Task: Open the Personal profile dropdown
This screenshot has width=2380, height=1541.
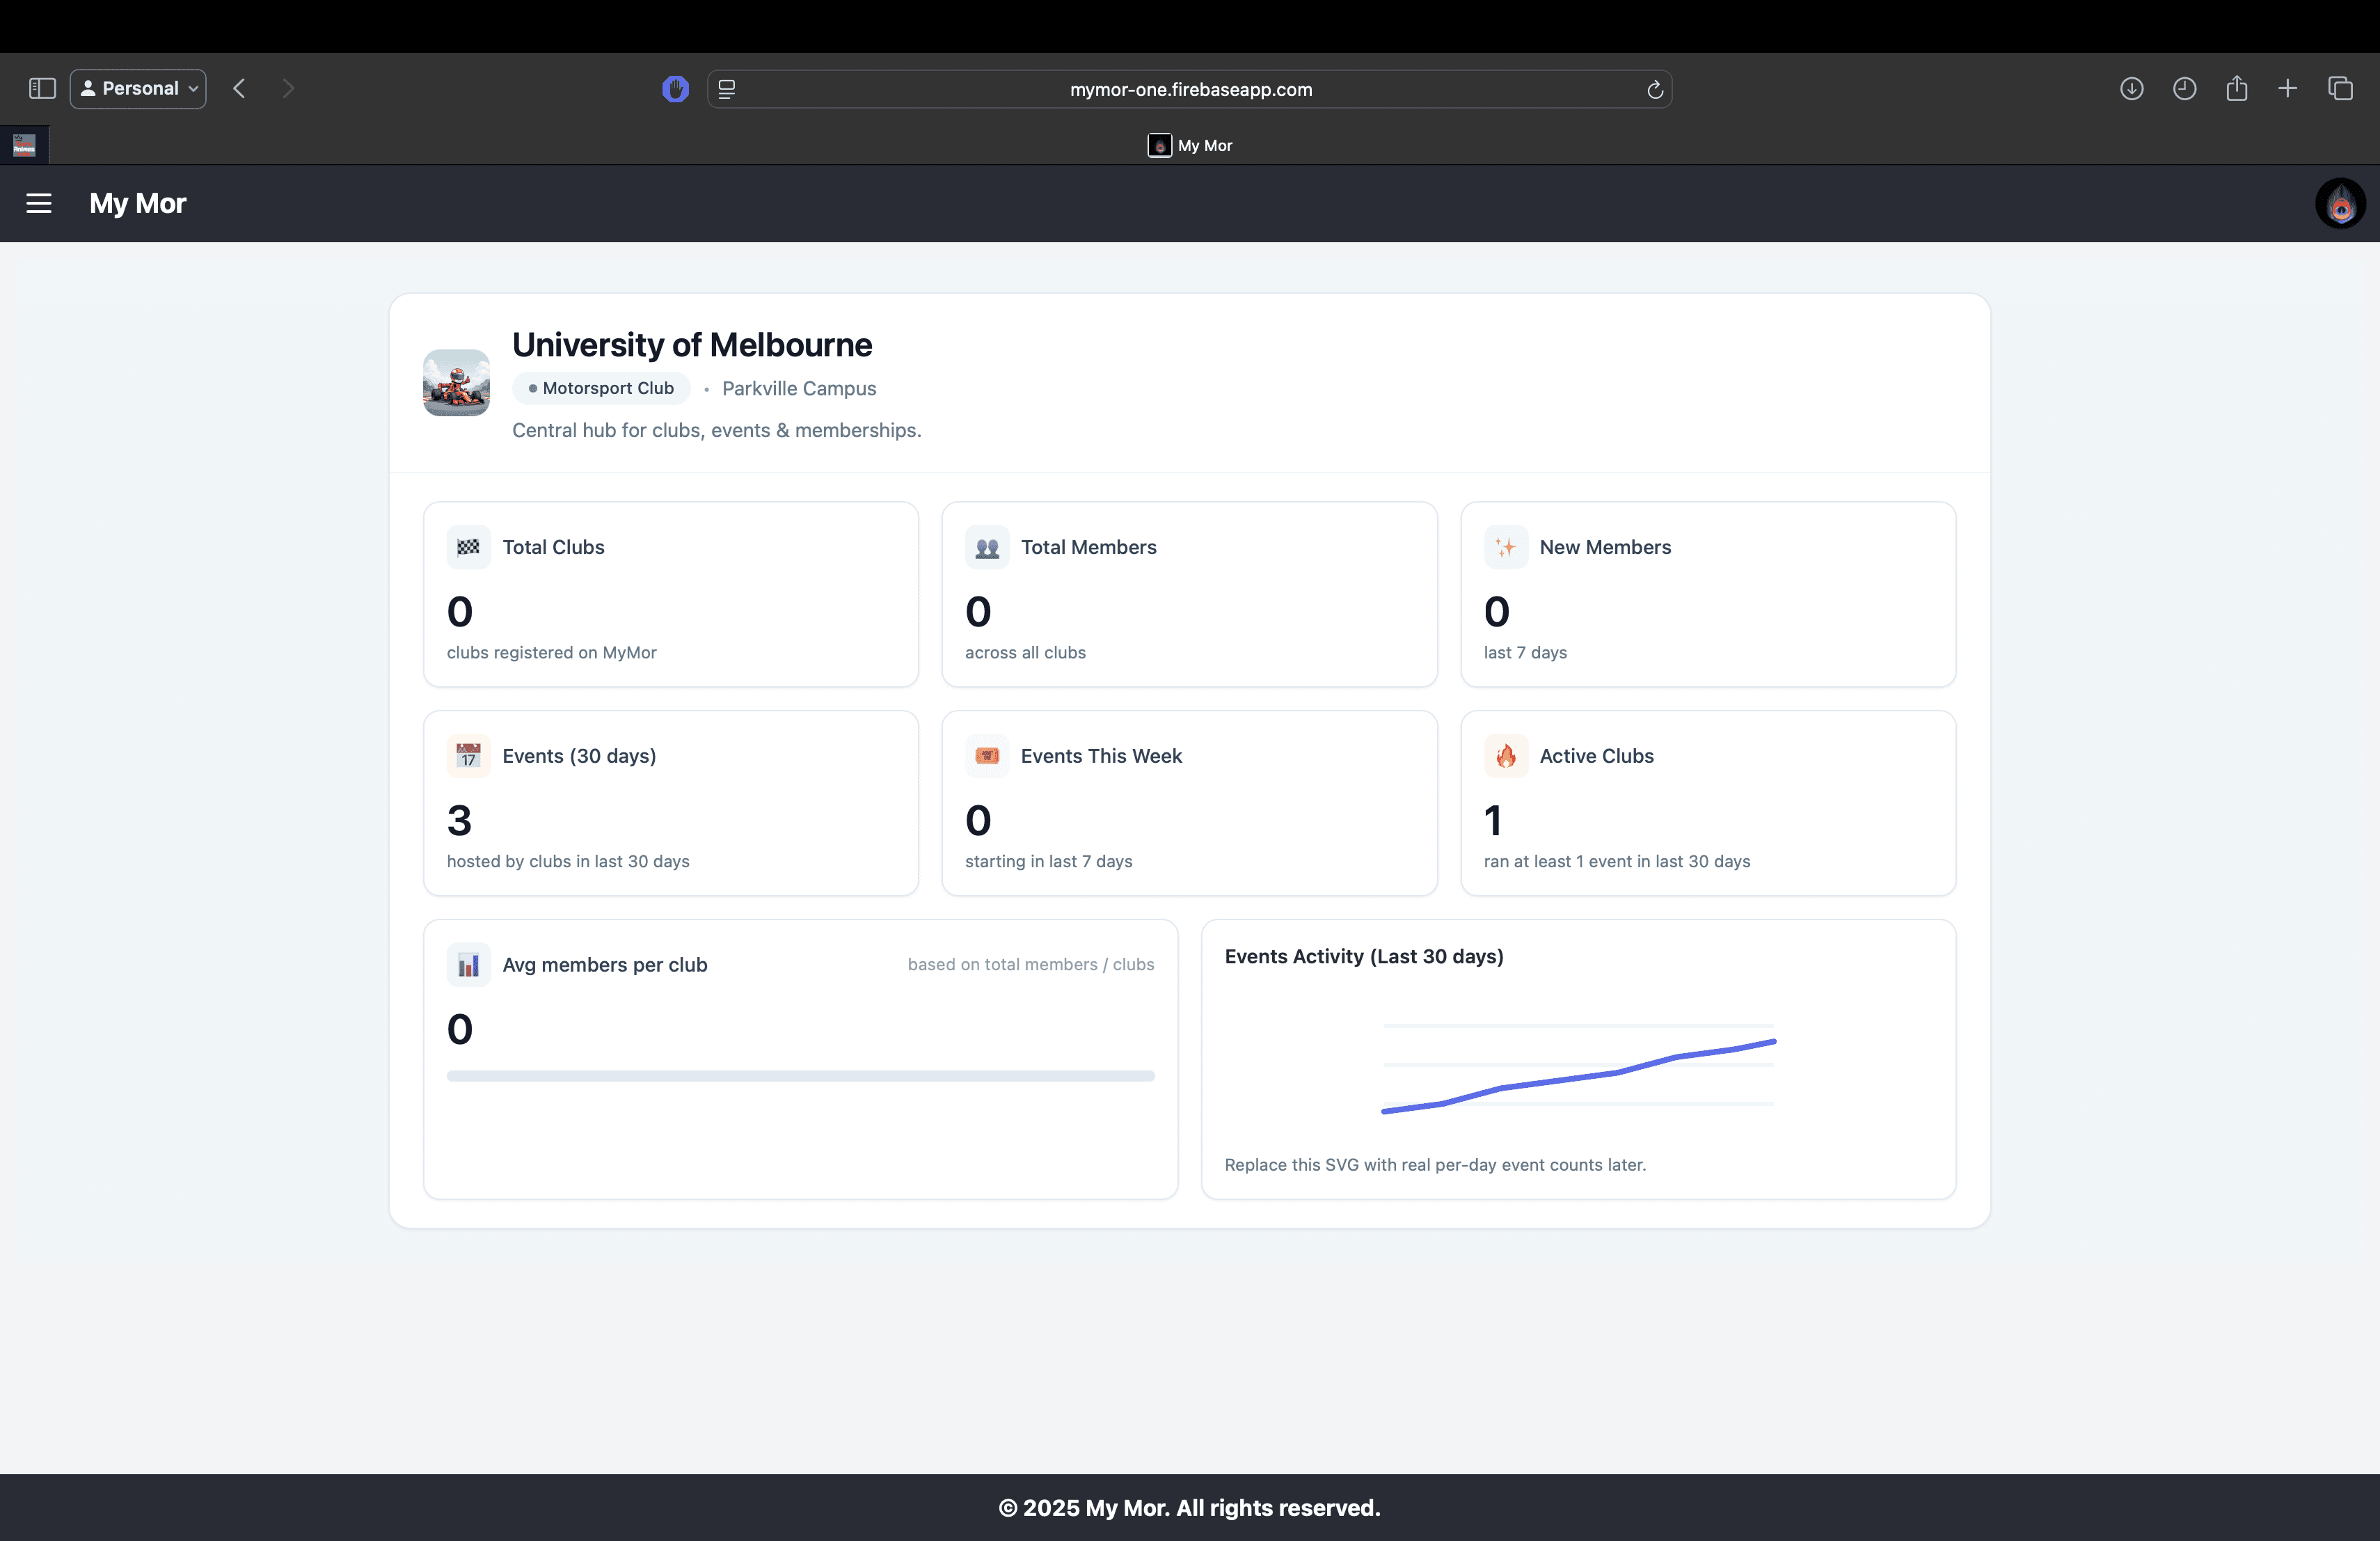Action: pyautogui.click(x=139, y=89)
